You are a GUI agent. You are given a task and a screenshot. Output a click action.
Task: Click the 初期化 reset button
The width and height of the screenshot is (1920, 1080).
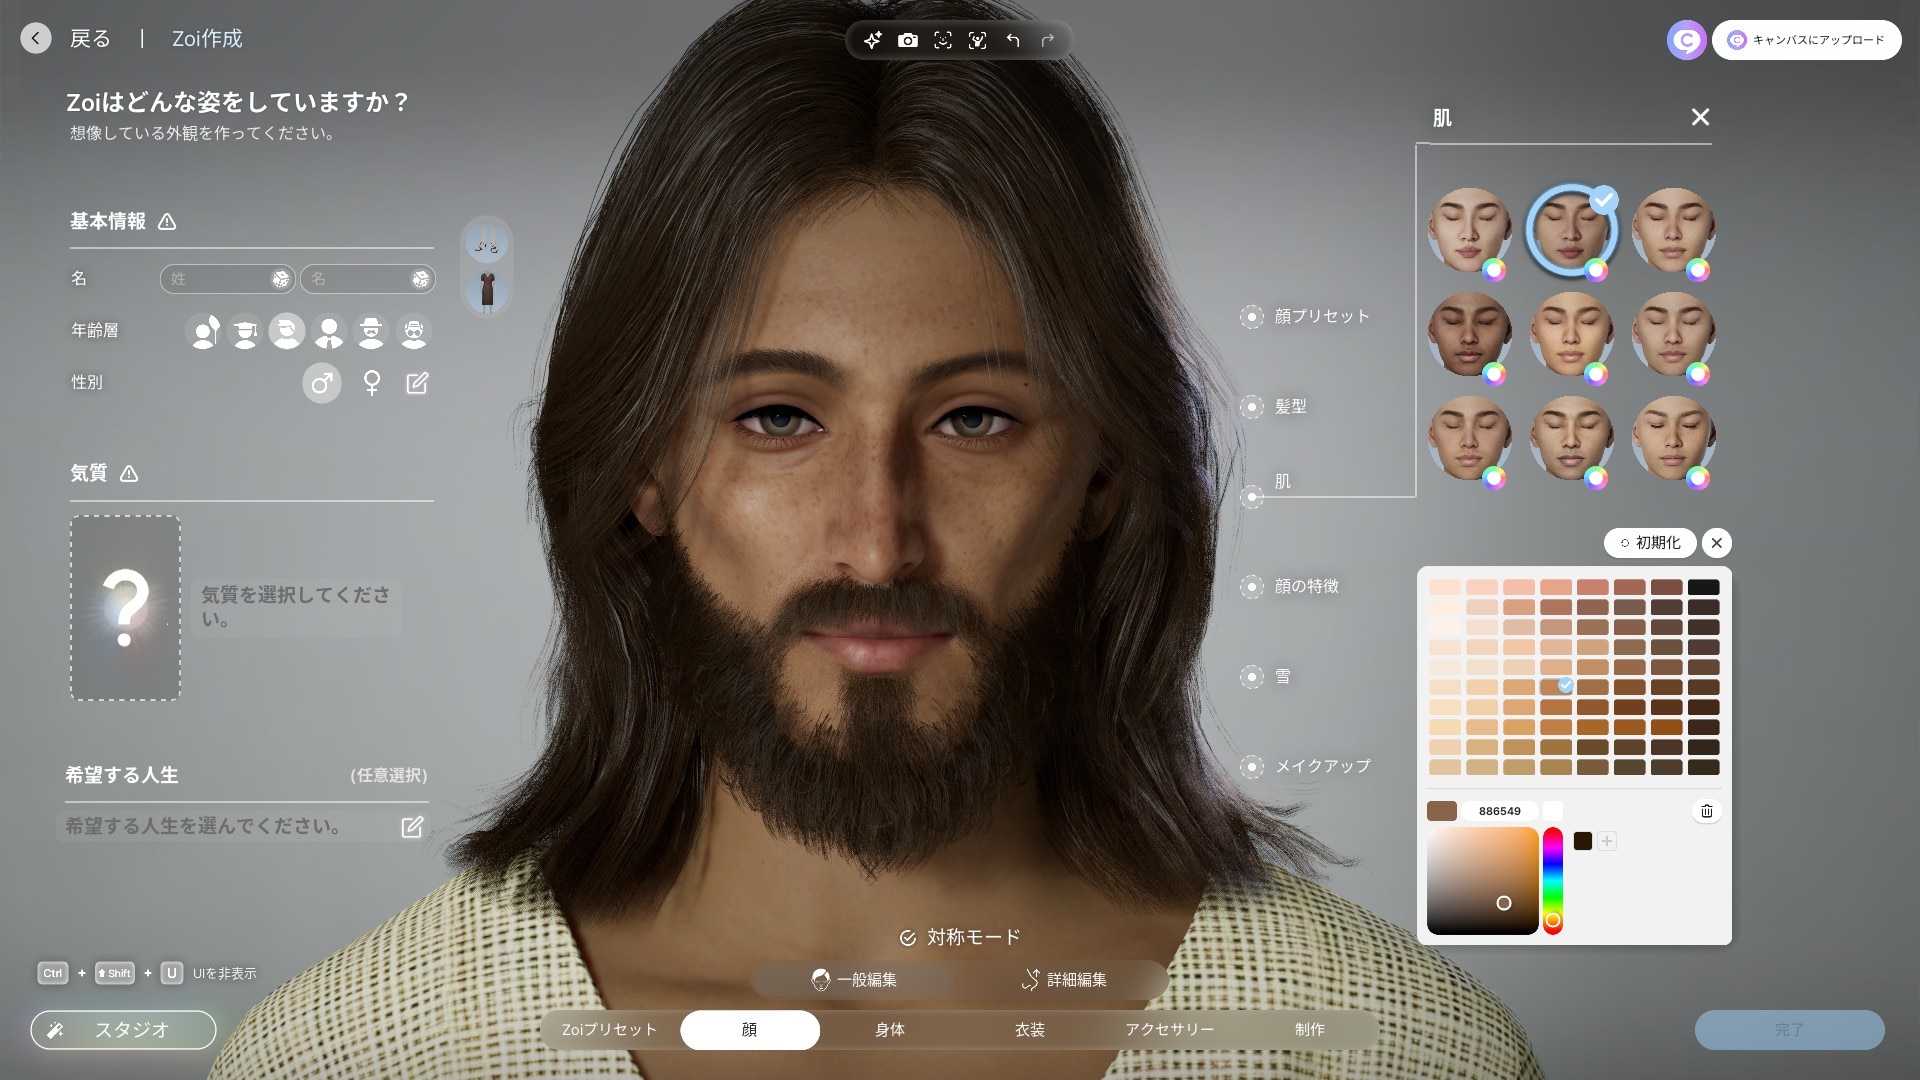[1650, 543]
